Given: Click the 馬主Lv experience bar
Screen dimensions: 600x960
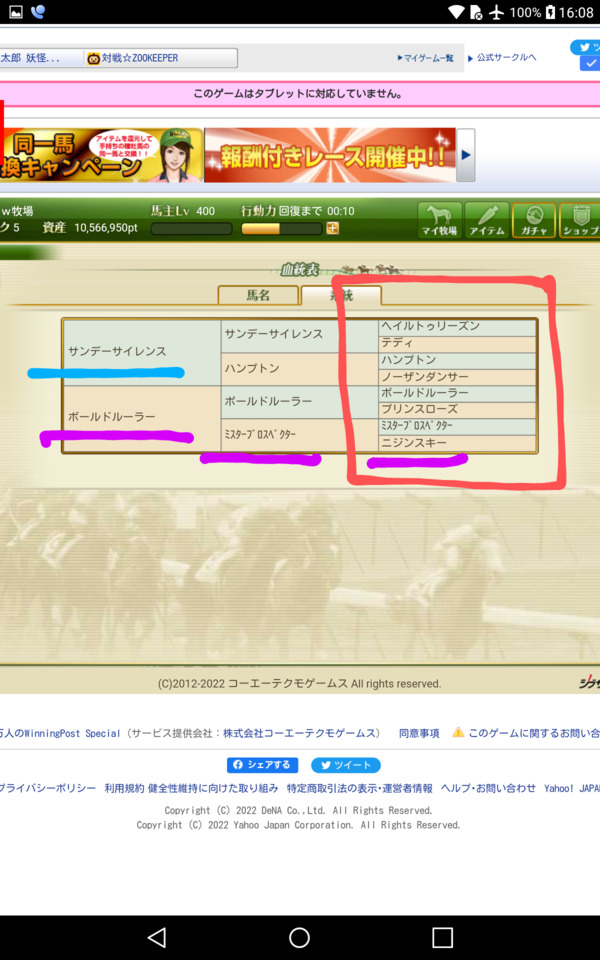Looking at the screenshot, I should point(192,228).
